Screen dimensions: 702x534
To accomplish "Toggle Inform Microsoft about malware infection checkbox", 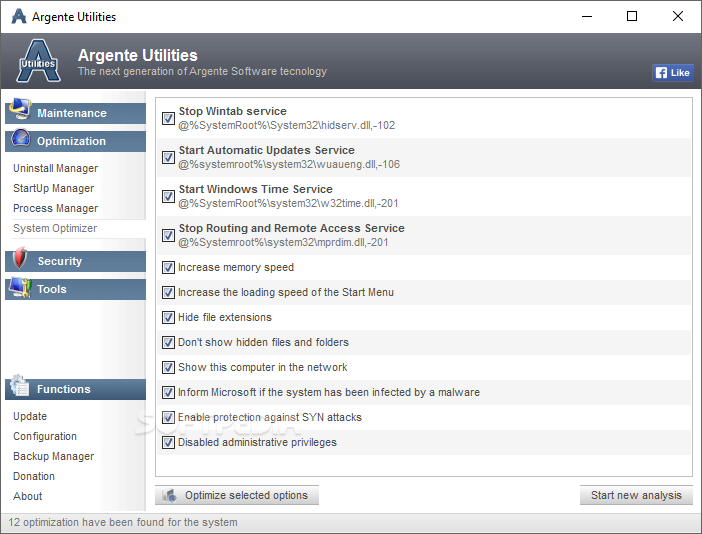I will tap(168, 393).
